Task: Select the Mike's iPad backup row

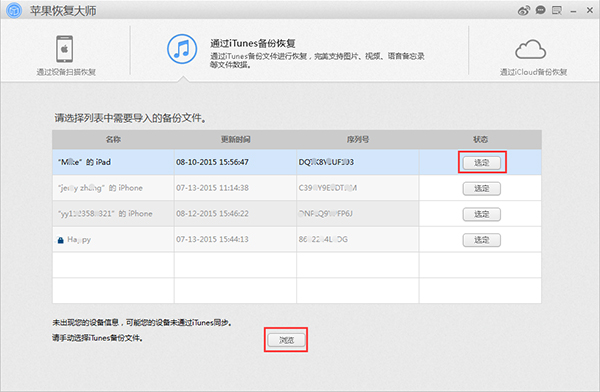Action: pos(297,162)
